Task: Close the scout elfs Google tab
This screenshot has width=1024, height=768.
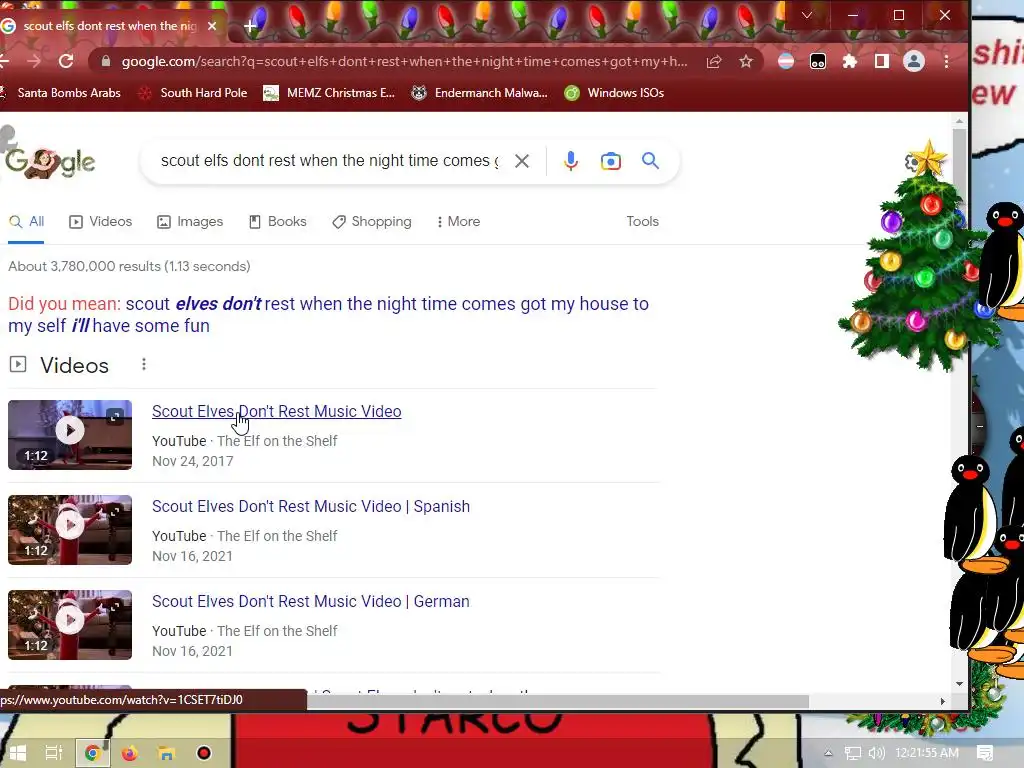Action: (x=212, y=26)
